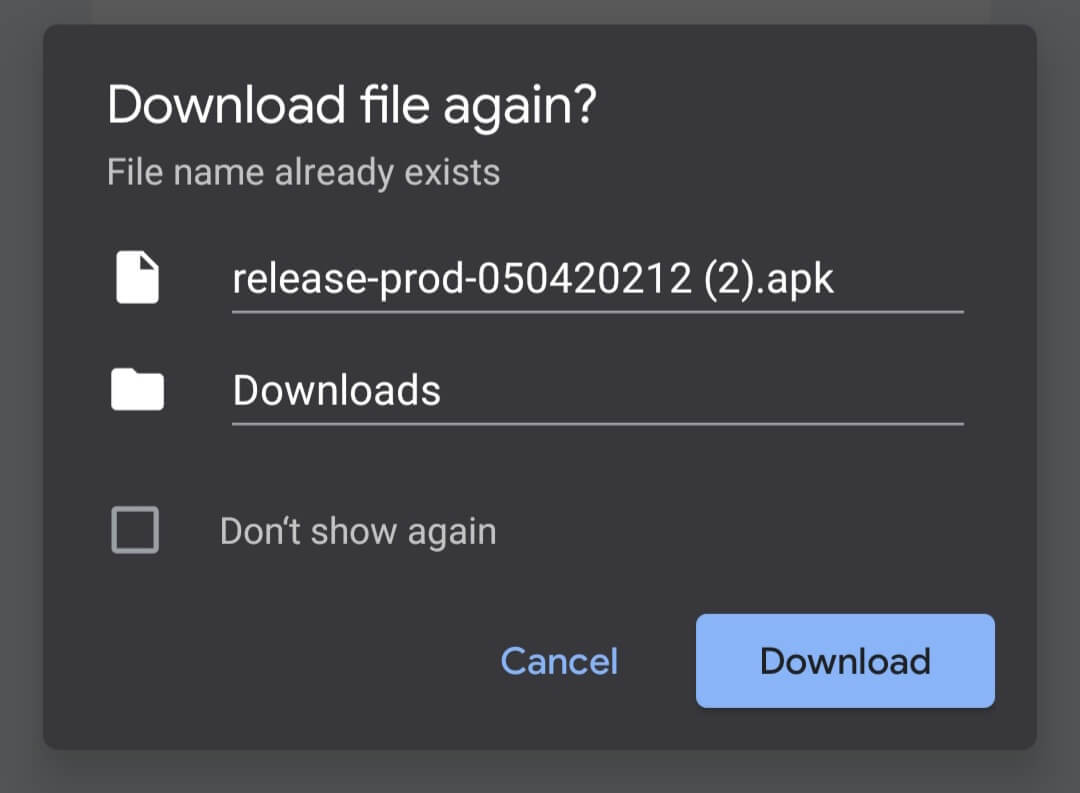This screenshot has width=1080, height=793.
Task: Click empty space after the .apk text
Action: click(900, 280)
